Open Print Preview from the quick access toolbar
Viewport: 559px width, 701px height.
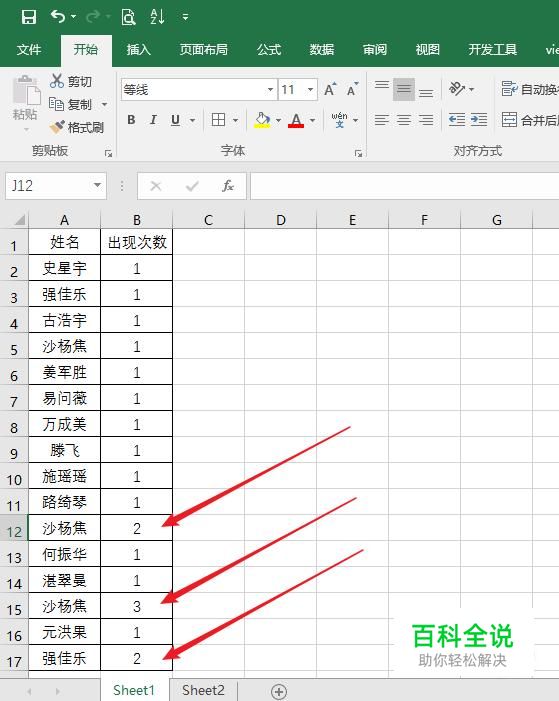[128, 17]
